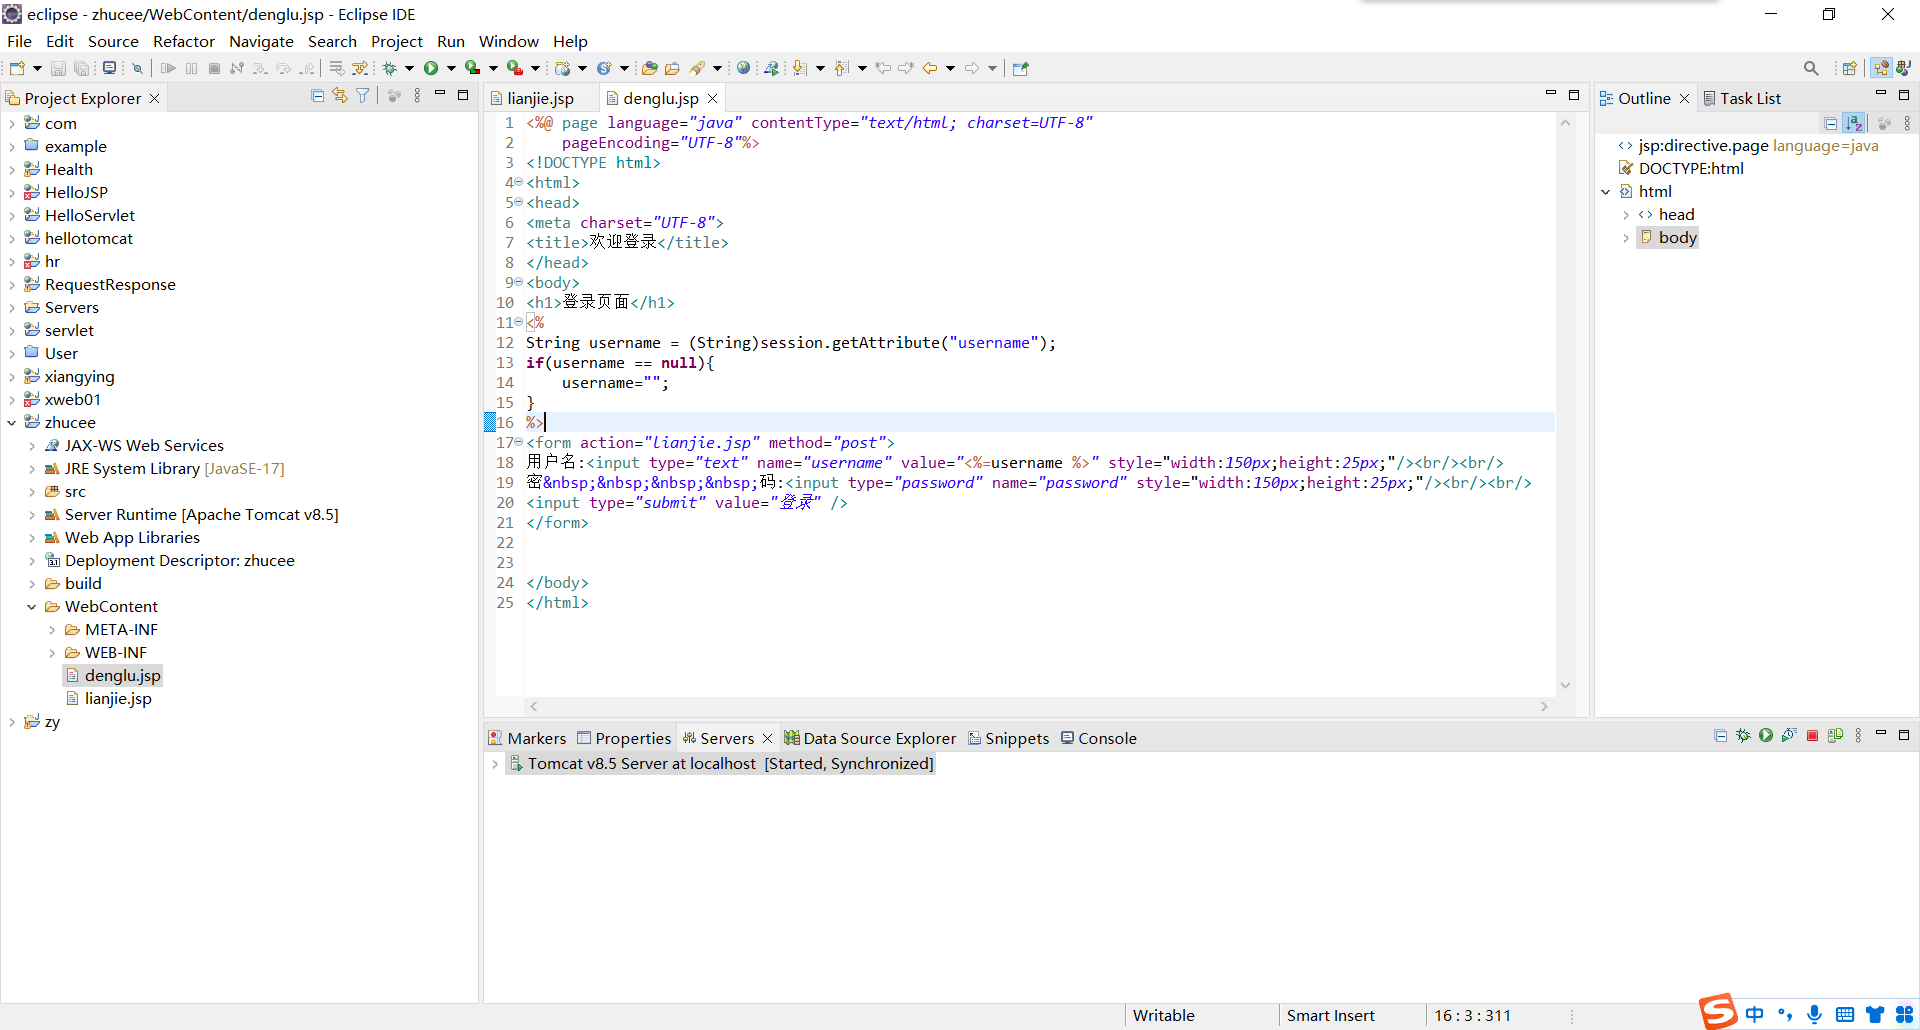Click the Open Perspective icon

[x=1849, y=68]
